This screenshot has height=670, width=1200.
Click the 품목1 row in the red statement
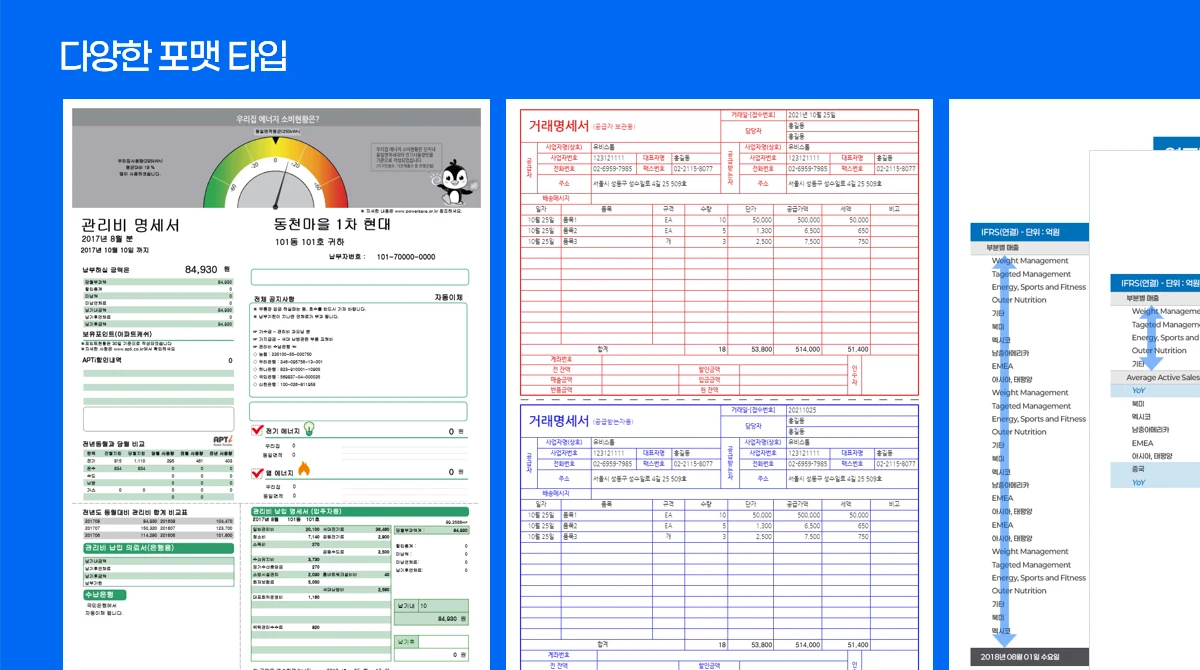(x=718, y=219)
